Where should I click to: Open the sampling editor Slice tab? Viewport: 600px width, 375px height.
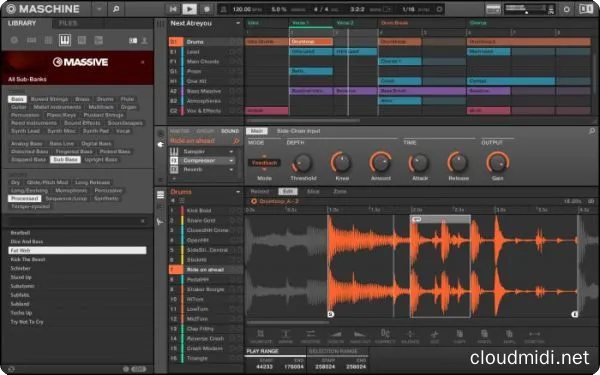313,191
